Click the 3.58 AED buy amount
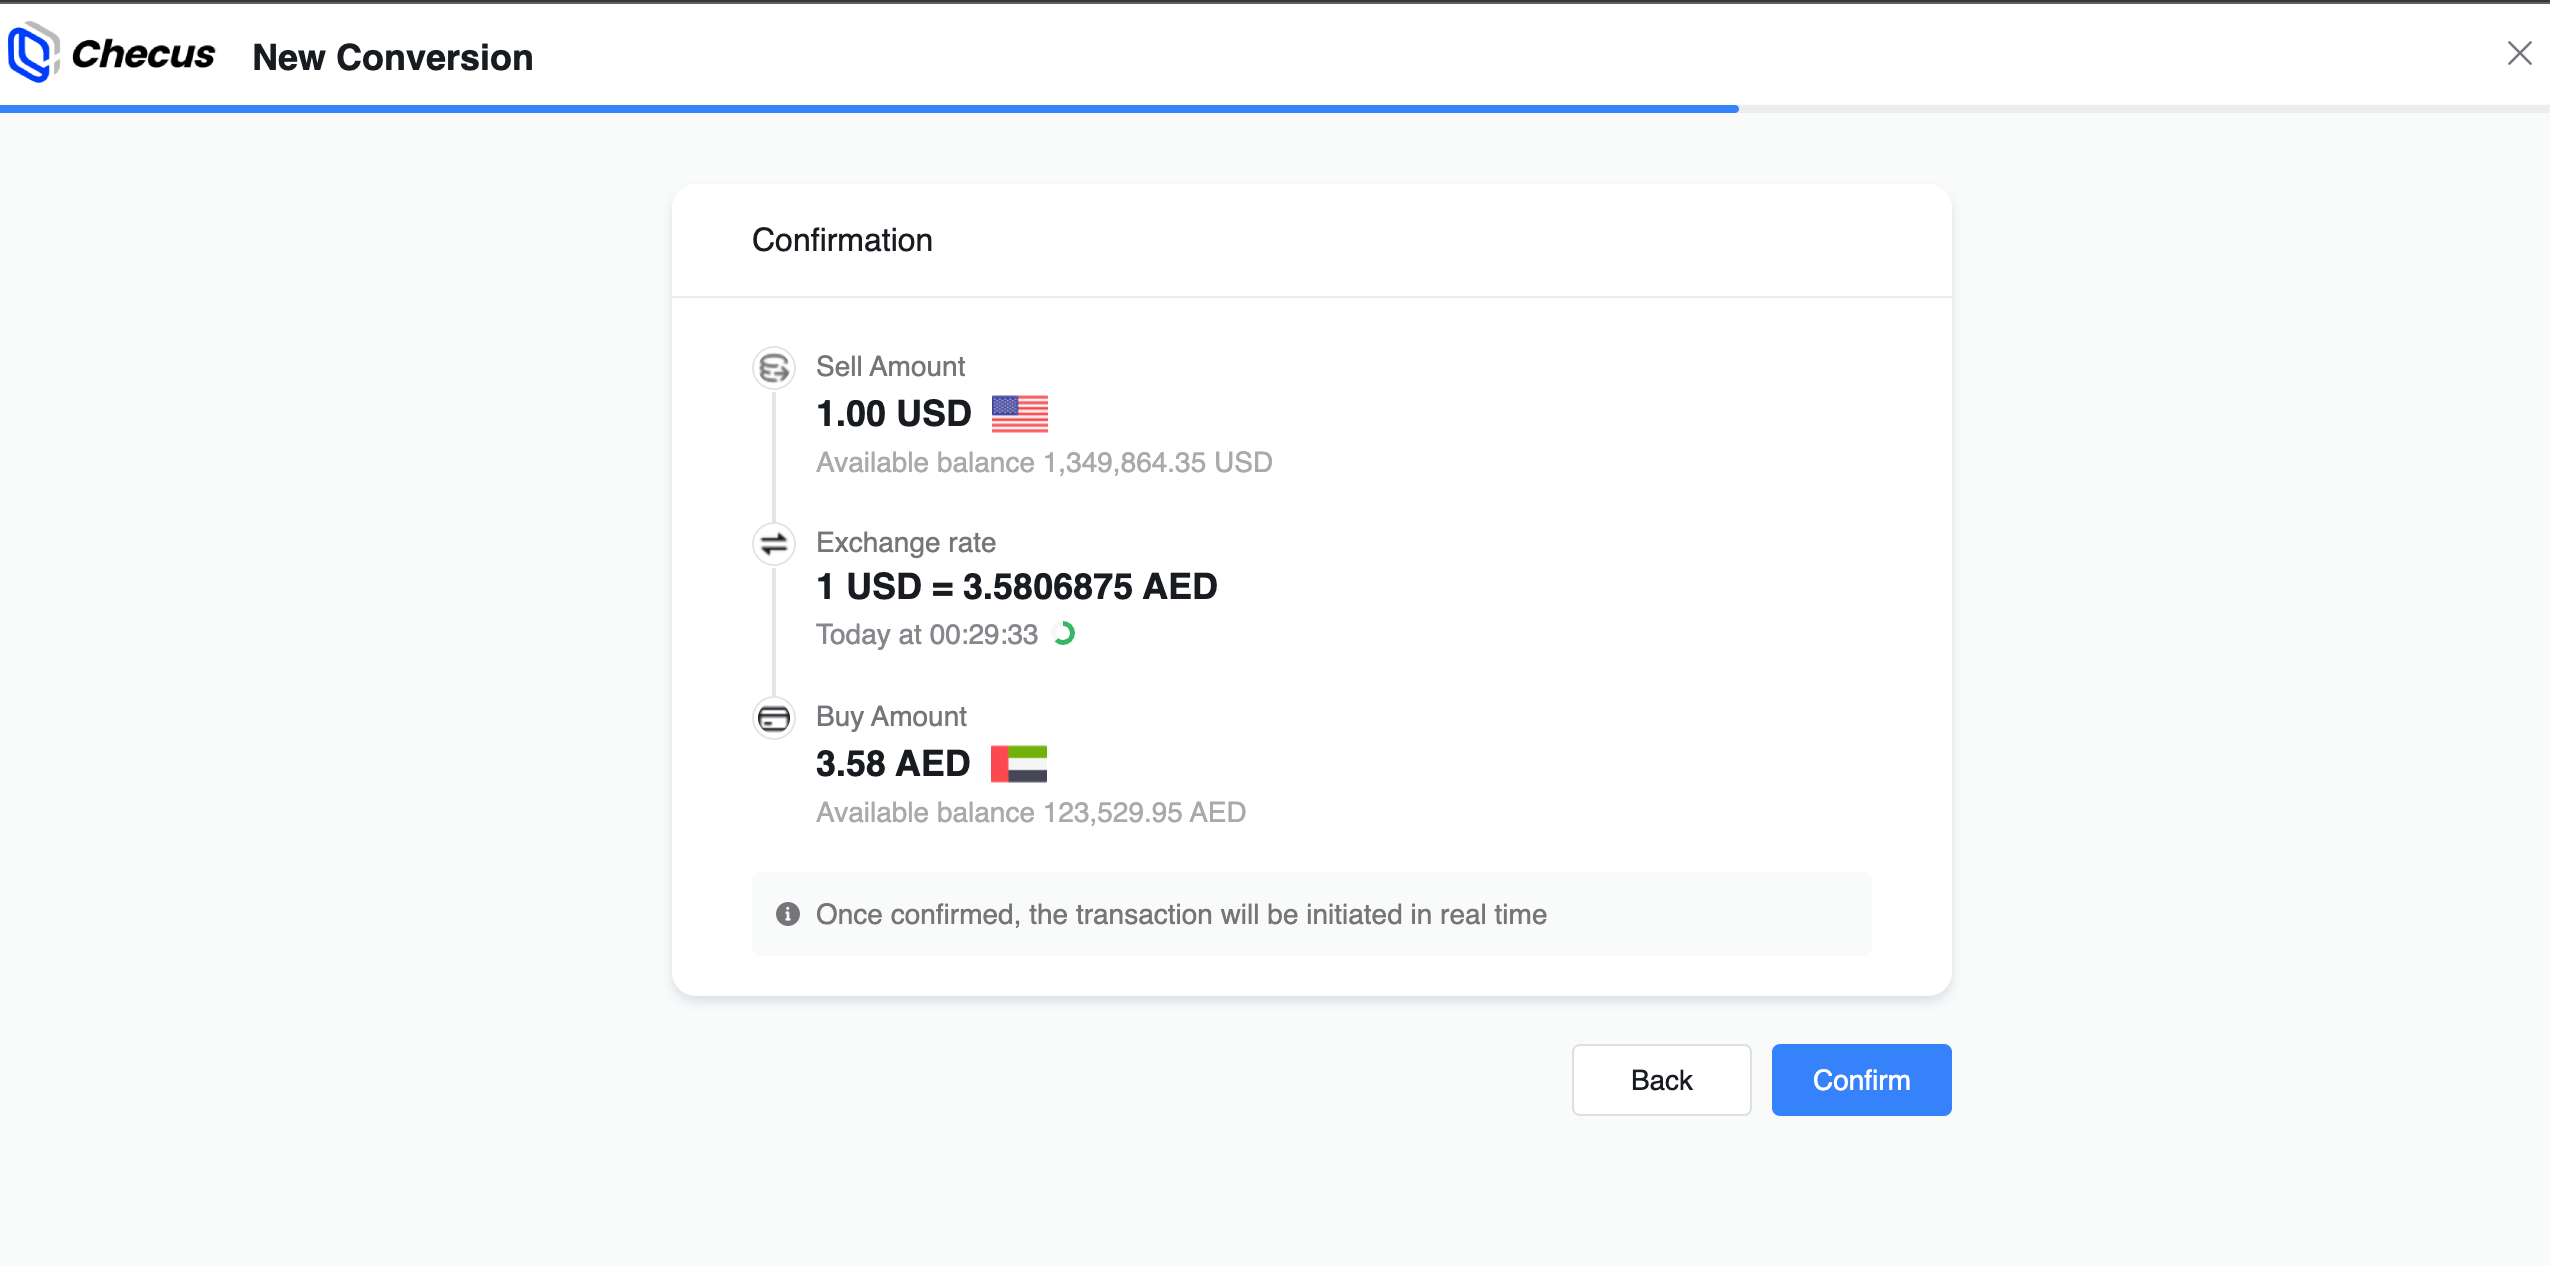The width and height of the screenshot is (2550, 1266). [892, 764]
